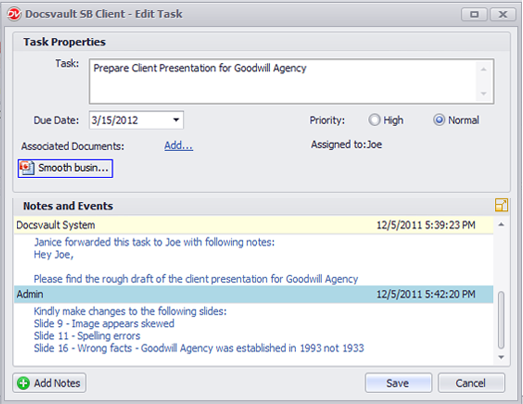Image resolution: width=523 pixels, height=404 pixels.
Task: Select High priority radio button
Action: pos(374,120)
